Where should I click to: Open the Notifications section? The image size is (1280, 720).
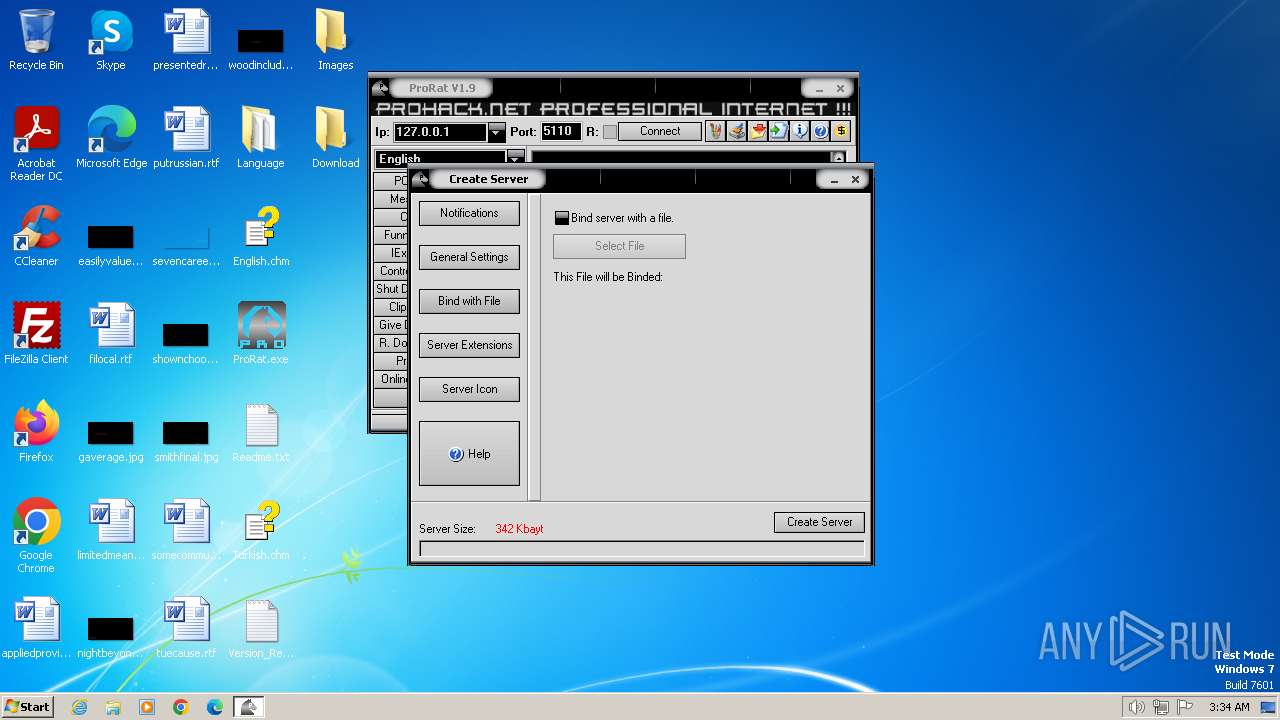pyautogui.click(x=469, y=213)
